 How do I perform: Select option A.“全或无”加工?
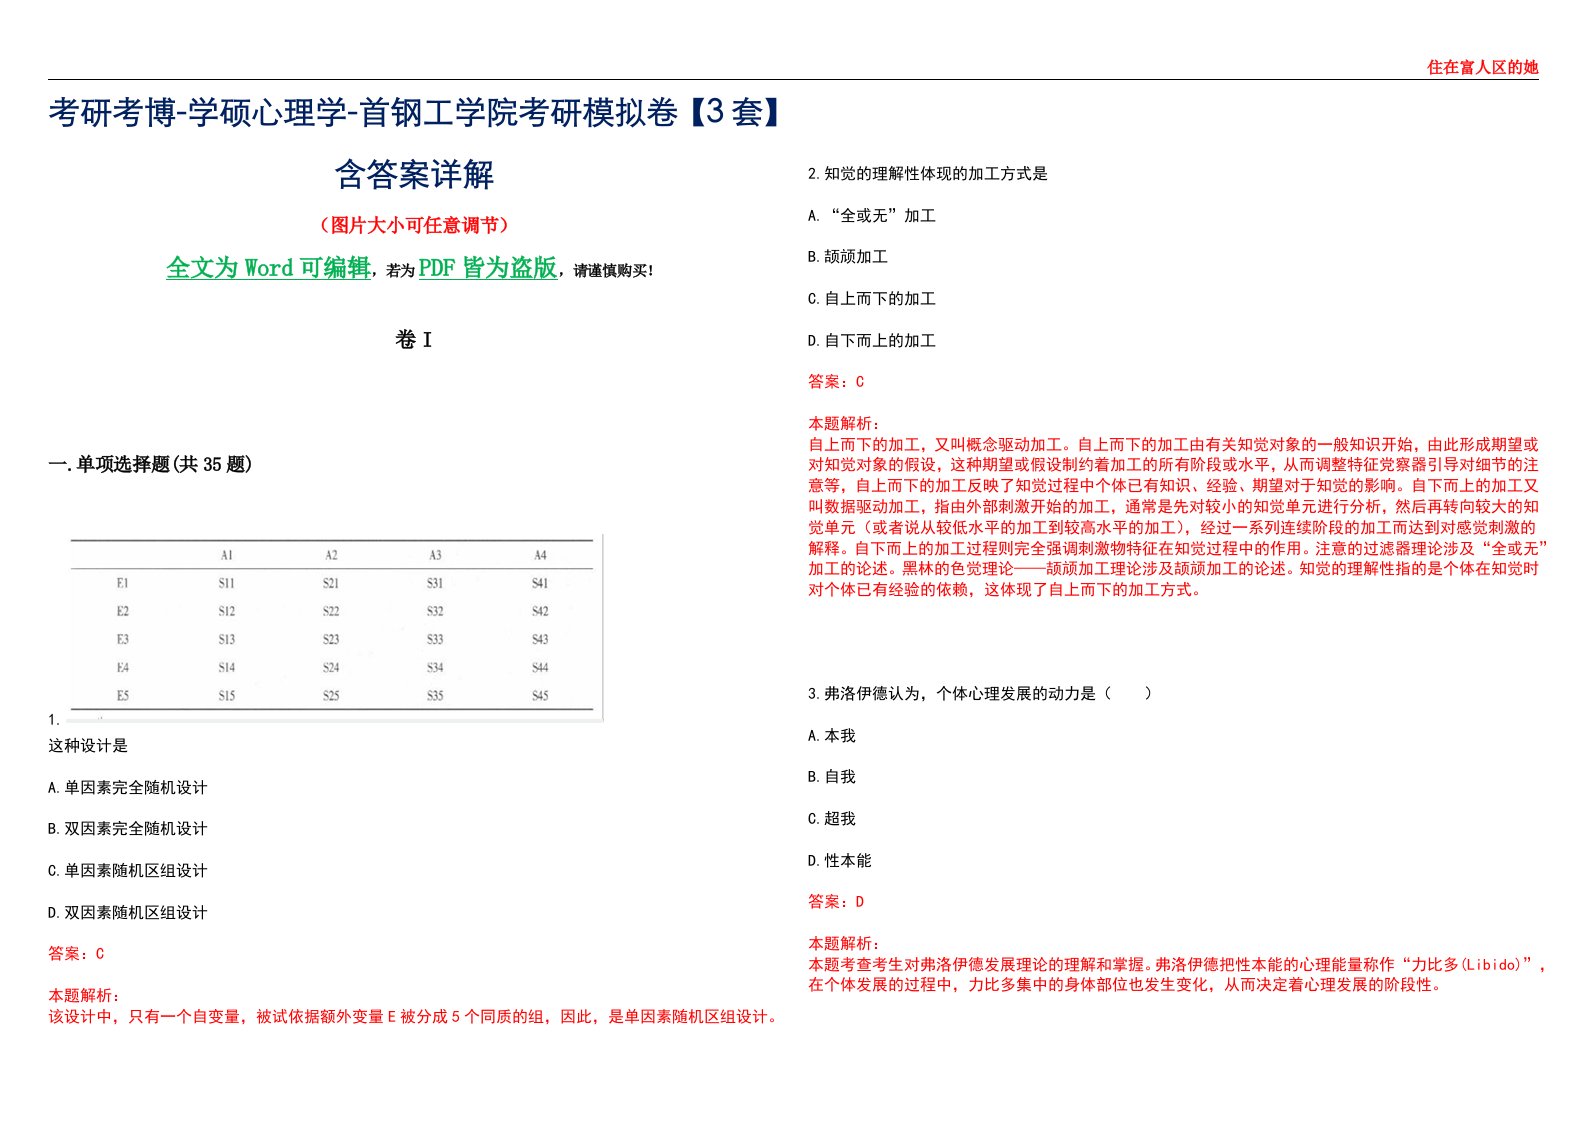[872, 216]
